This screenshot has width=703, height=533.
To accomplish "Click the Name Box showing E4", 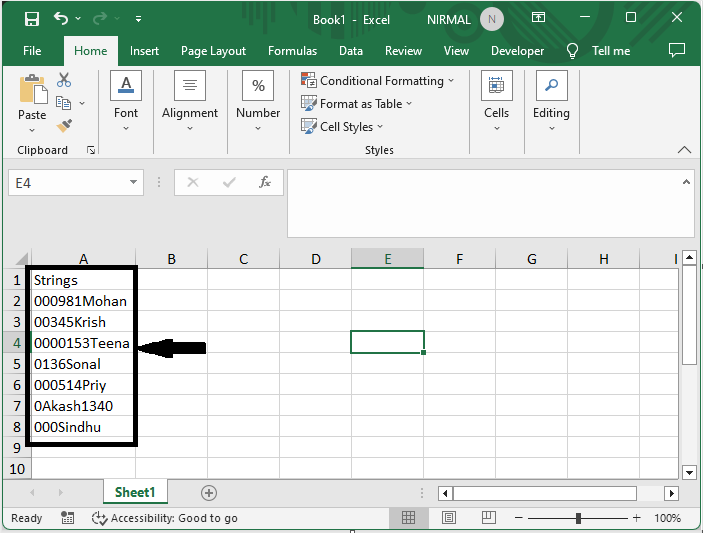I will (67, 182).
